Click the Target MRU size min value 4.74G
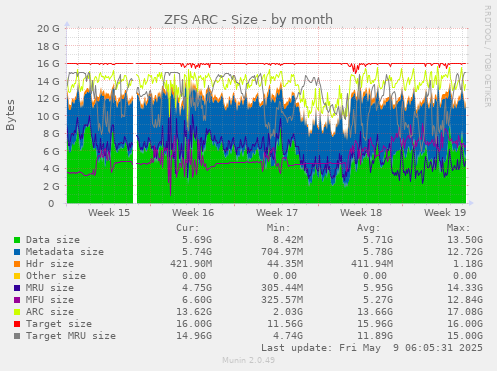 (288, 336)
